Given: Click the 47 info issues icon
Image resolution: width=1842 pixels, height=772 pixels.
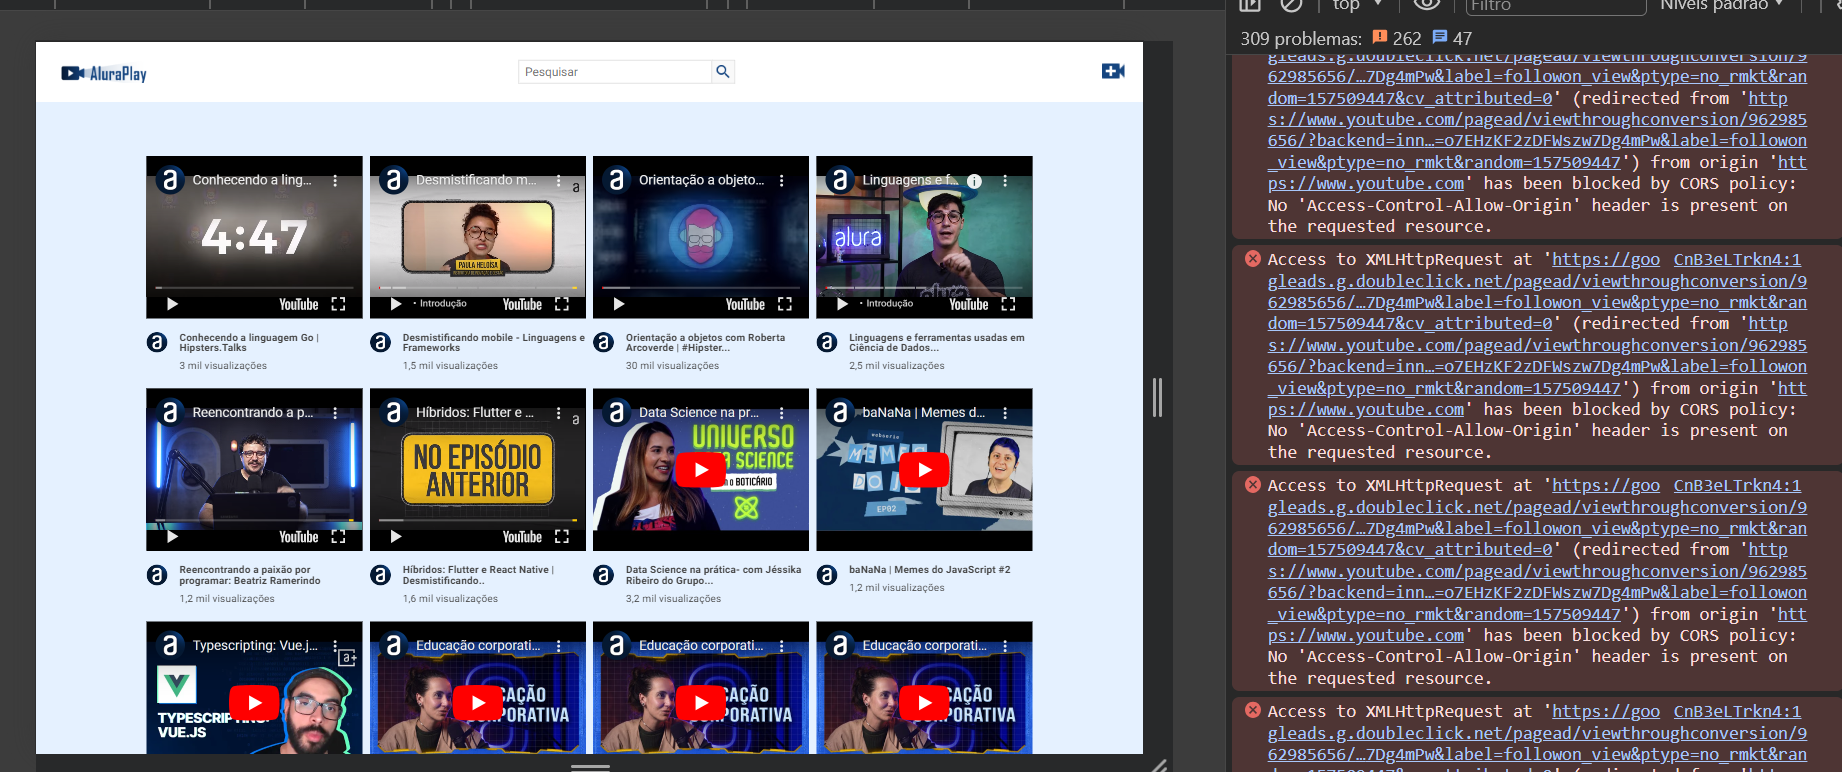Looking at the screenshot, I should [x=1440, y=37].
